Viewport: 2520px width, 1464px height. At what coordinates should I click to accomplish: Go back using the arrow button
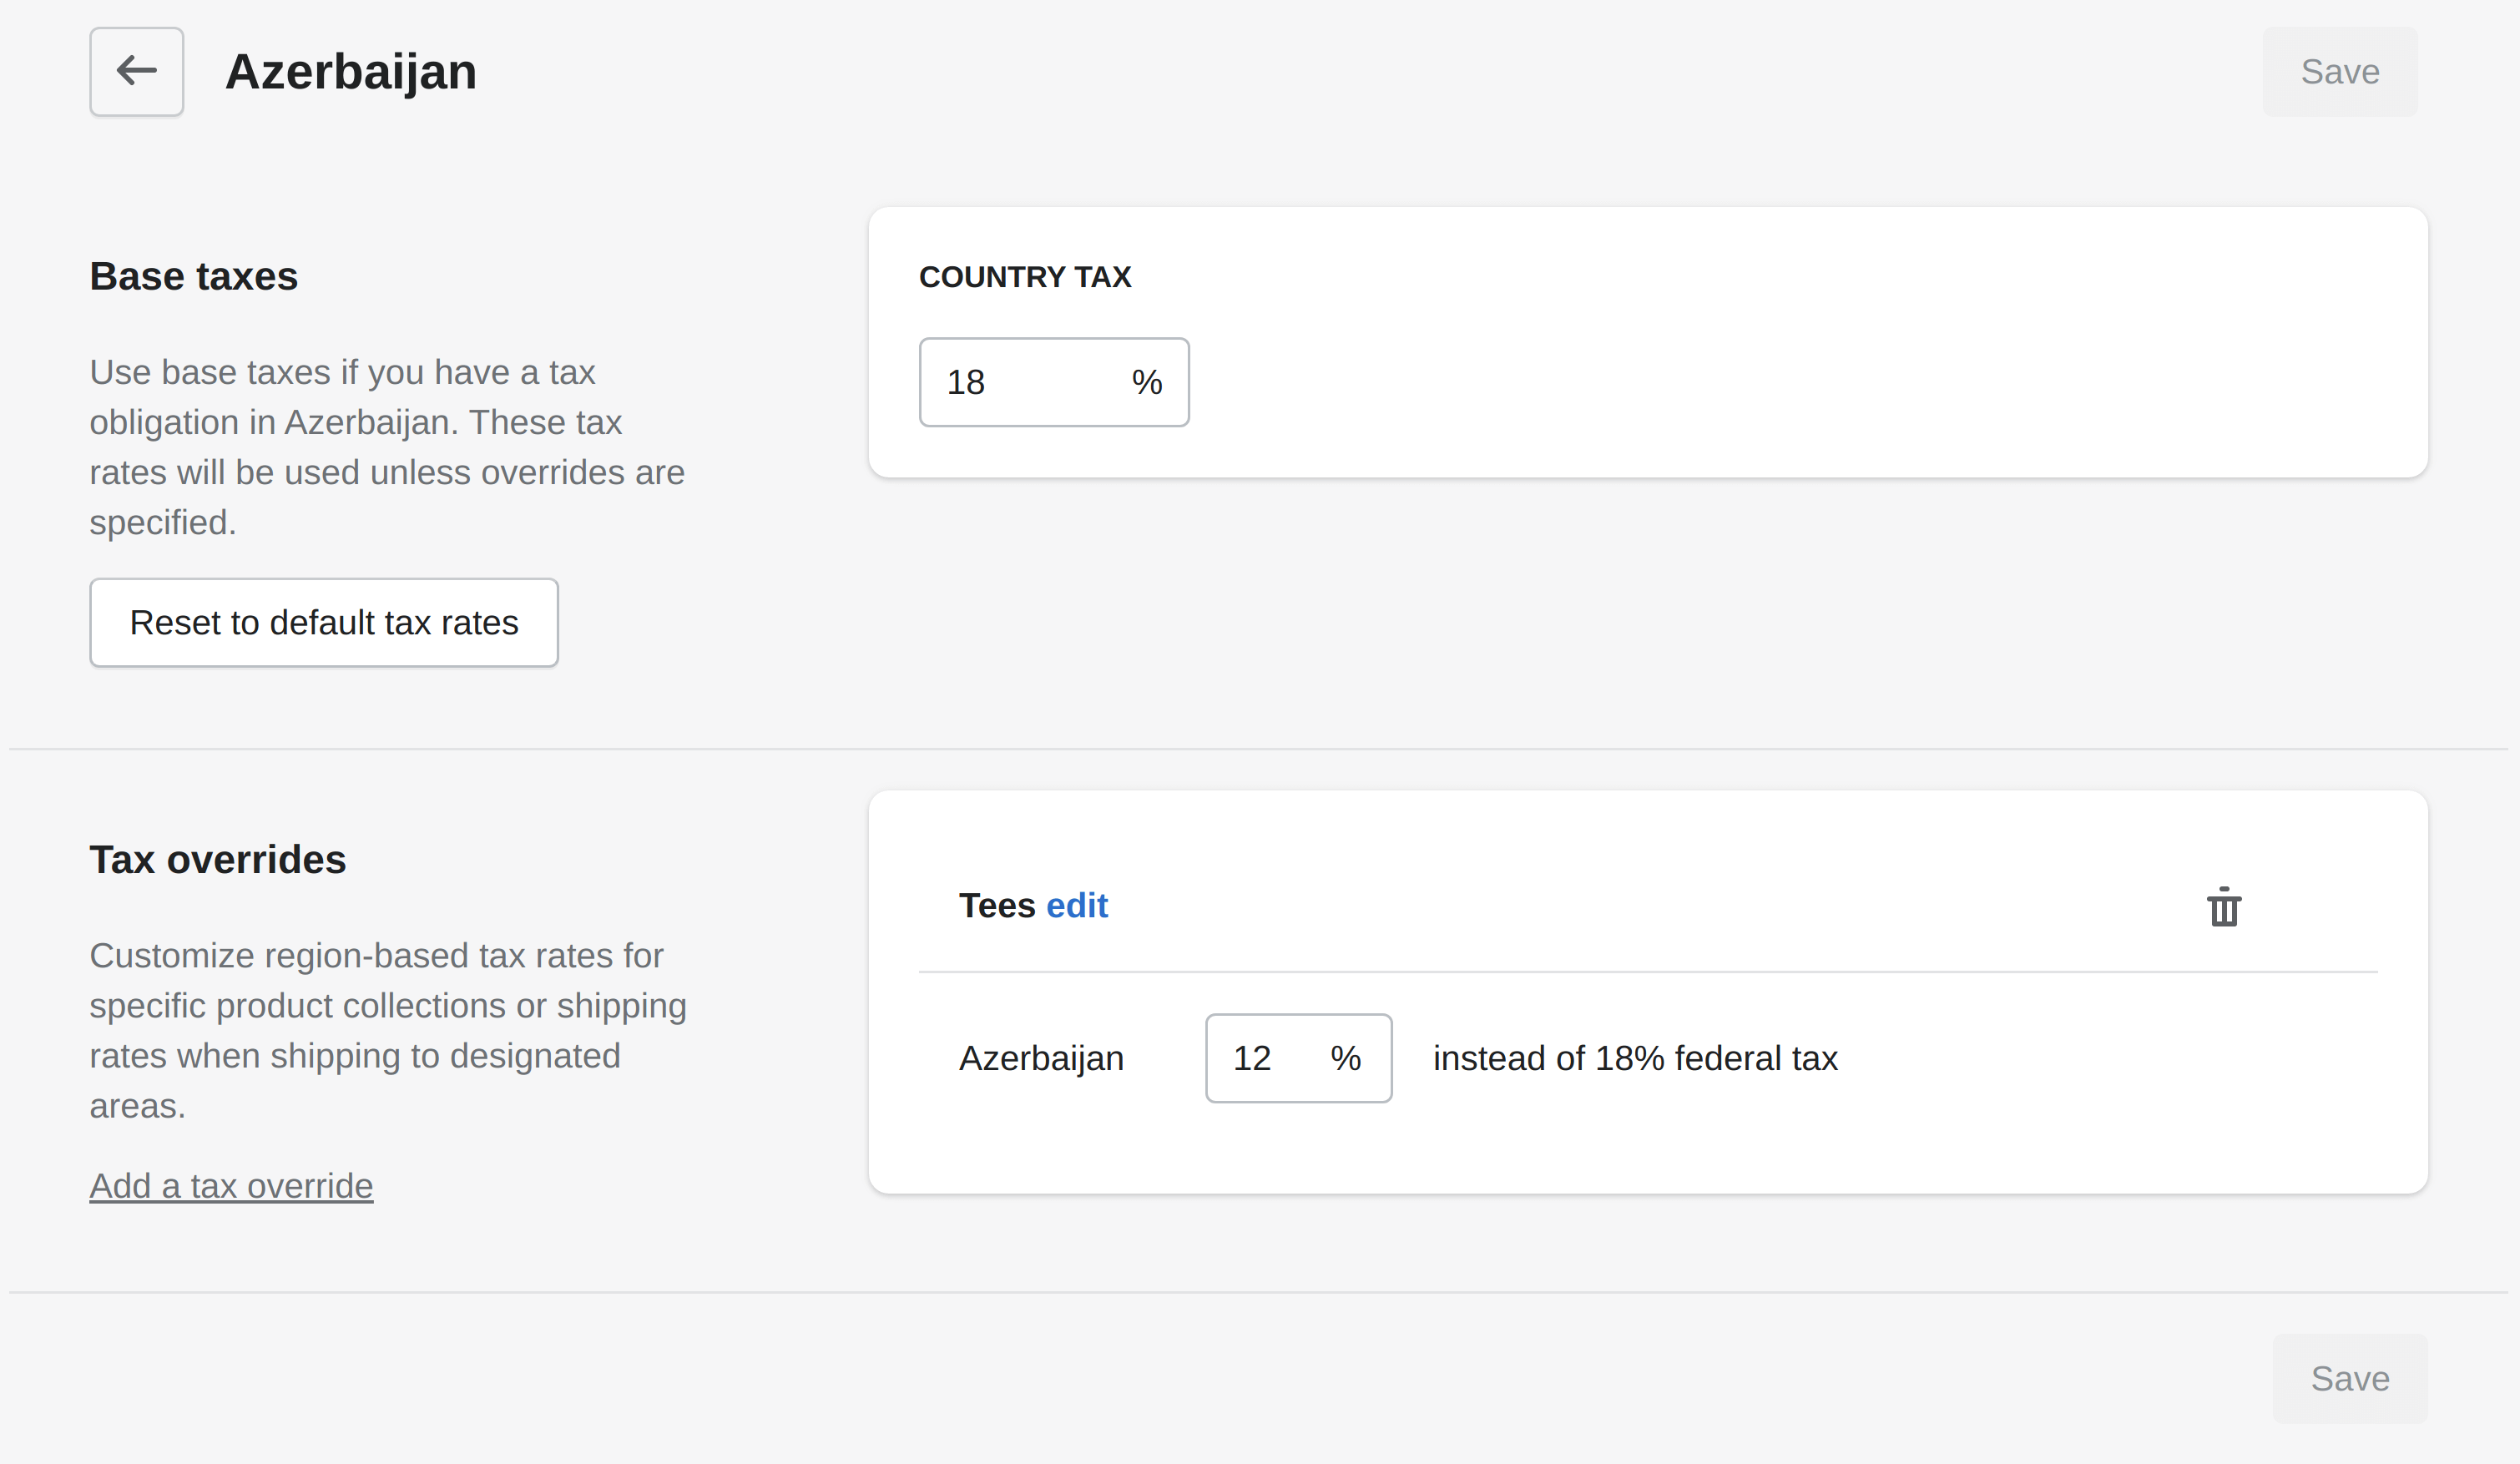coord(136,71)
